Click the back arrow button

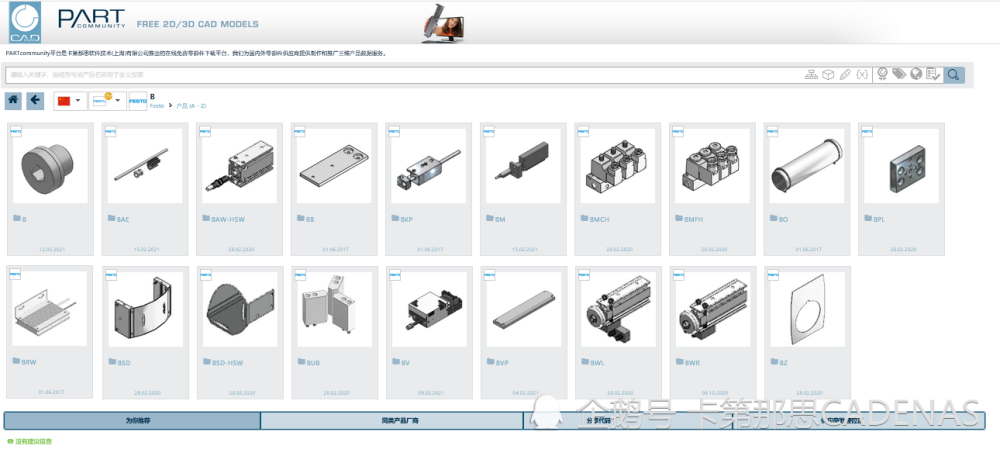tap(35, 101)
